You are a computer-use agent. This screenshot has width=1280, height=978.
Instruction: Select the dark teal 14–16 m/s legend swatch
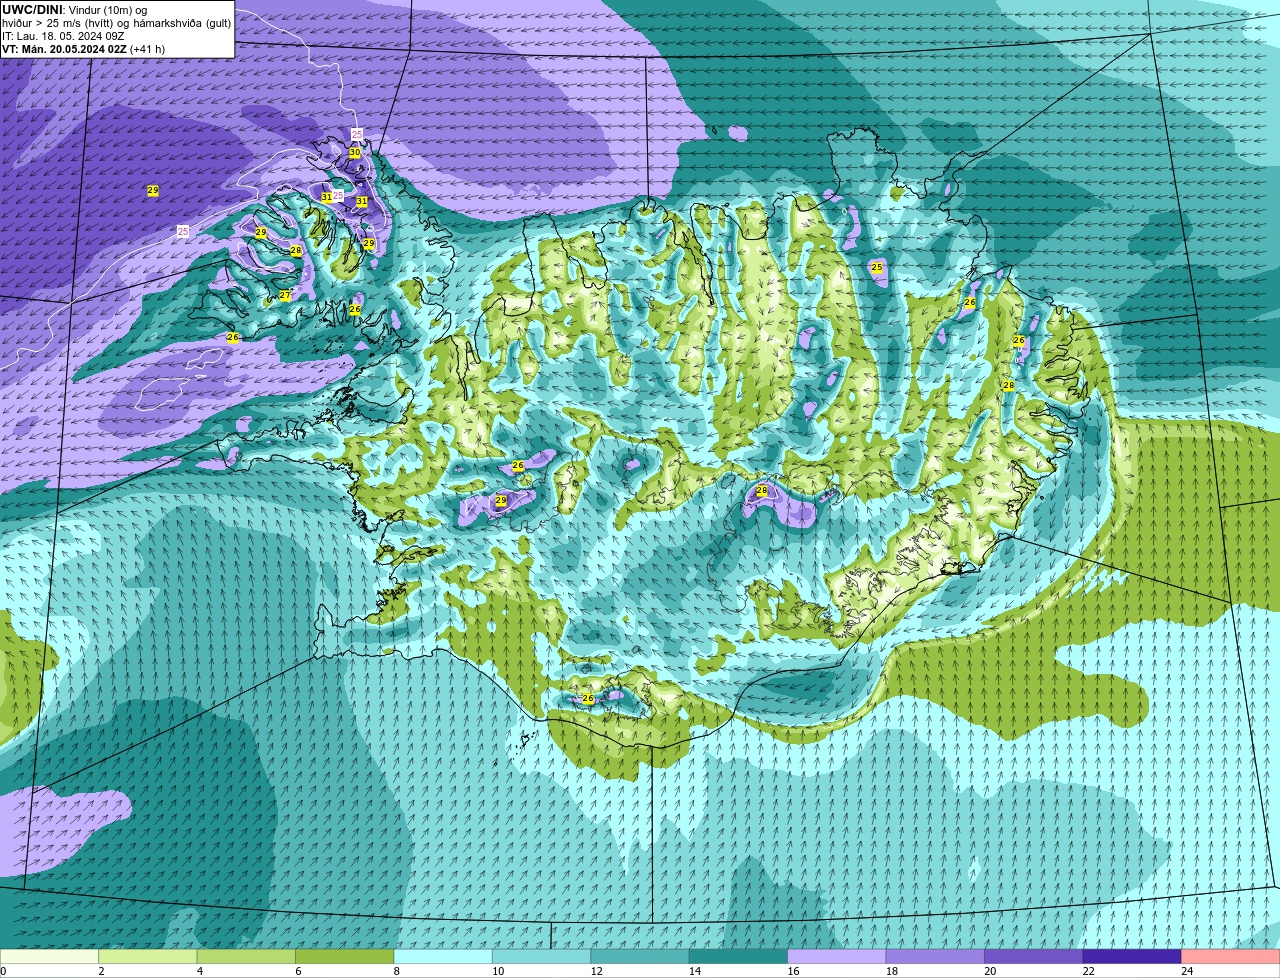point(738,956)
